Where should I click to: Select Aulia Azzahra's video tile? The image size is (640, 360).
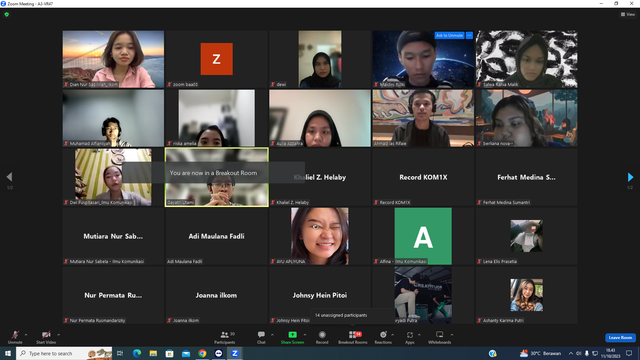pyautogui.click(x=320, y=118)
